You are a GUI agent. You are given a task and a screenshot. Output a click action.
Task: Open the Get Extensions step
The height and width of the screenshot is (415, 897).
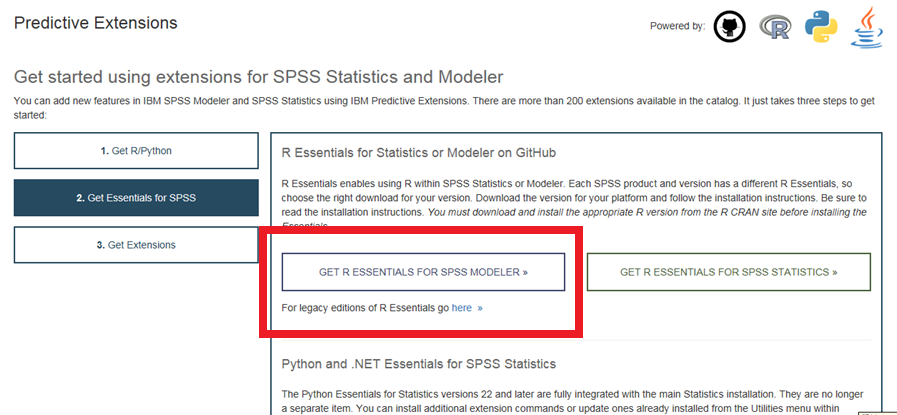click(x=136, y=245)
